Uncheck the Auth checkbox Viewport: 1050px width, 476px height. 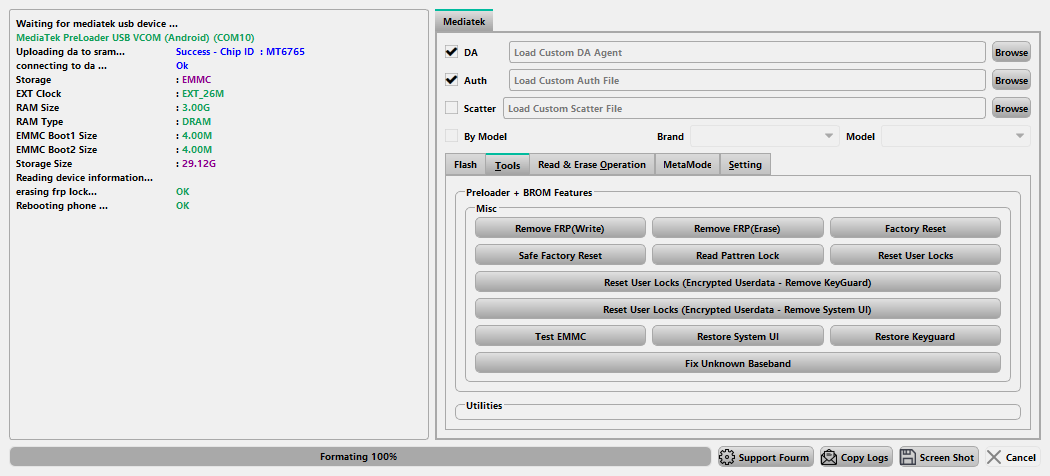click(x=451, y=80)
